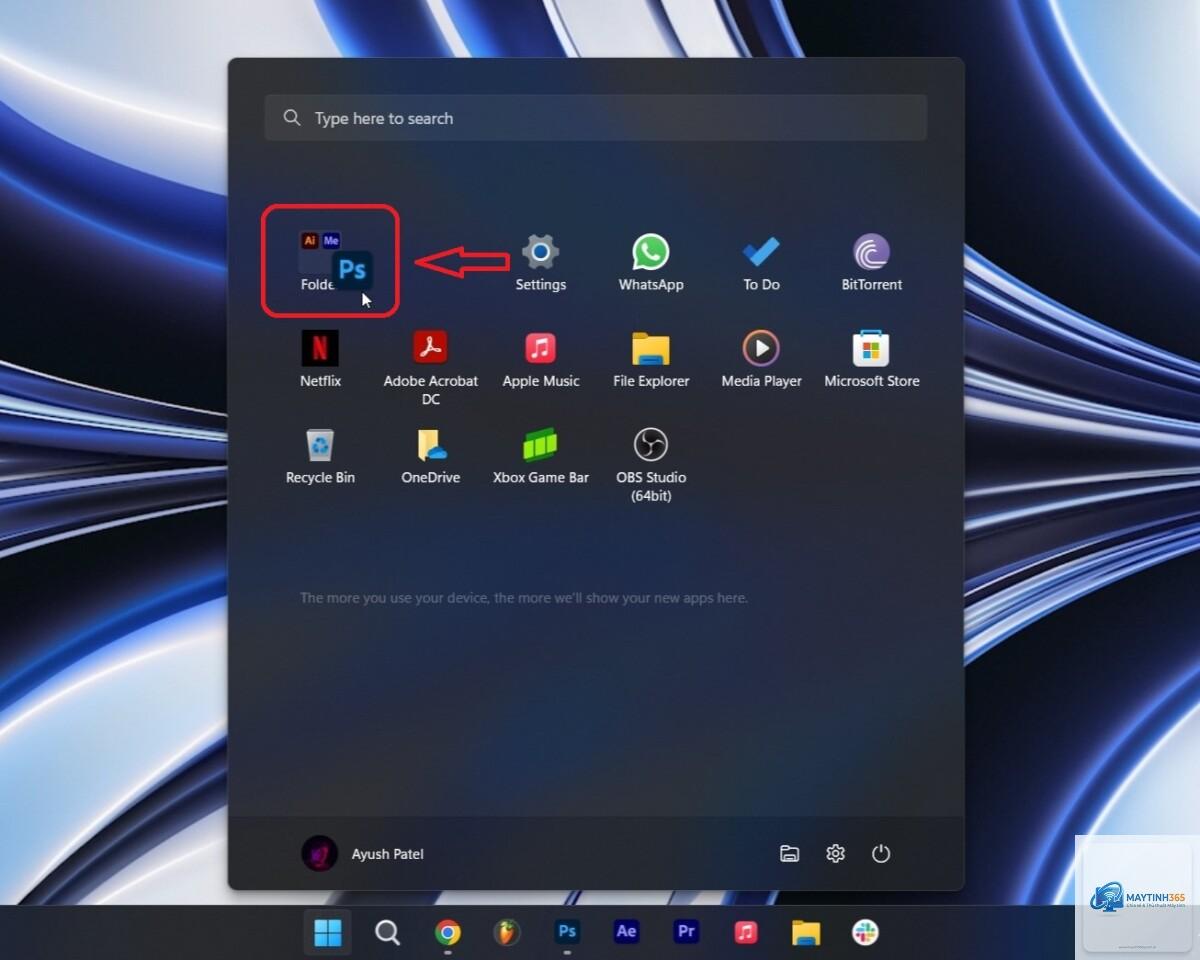Open Netflix pinned app
The width and height of the screenshot is (1200, 960).
pos(320,359)
